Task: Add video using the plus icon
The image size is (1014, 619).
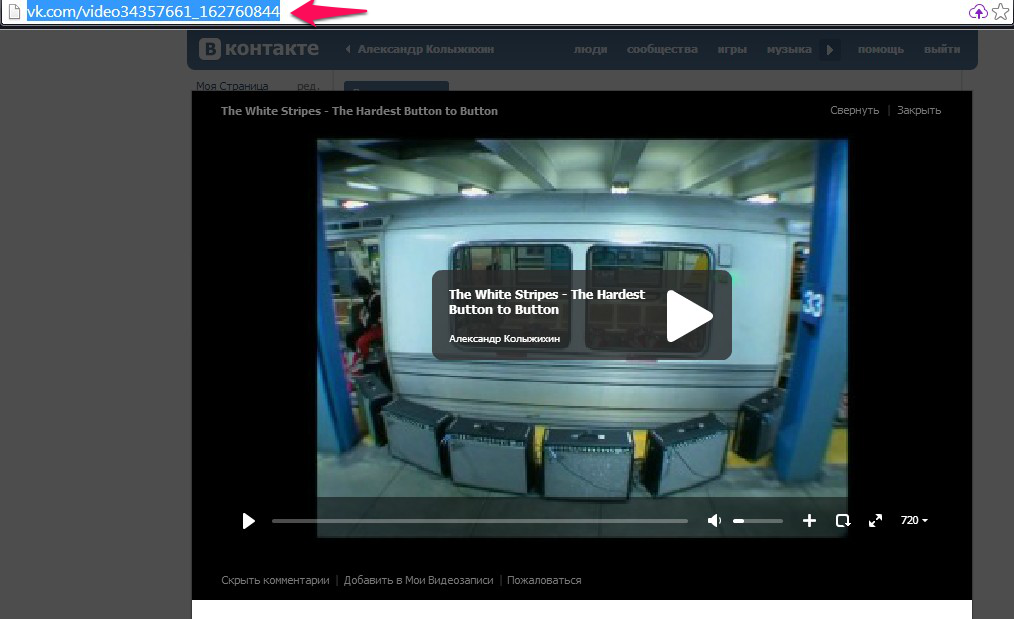Action: click(x=809, y=521)
